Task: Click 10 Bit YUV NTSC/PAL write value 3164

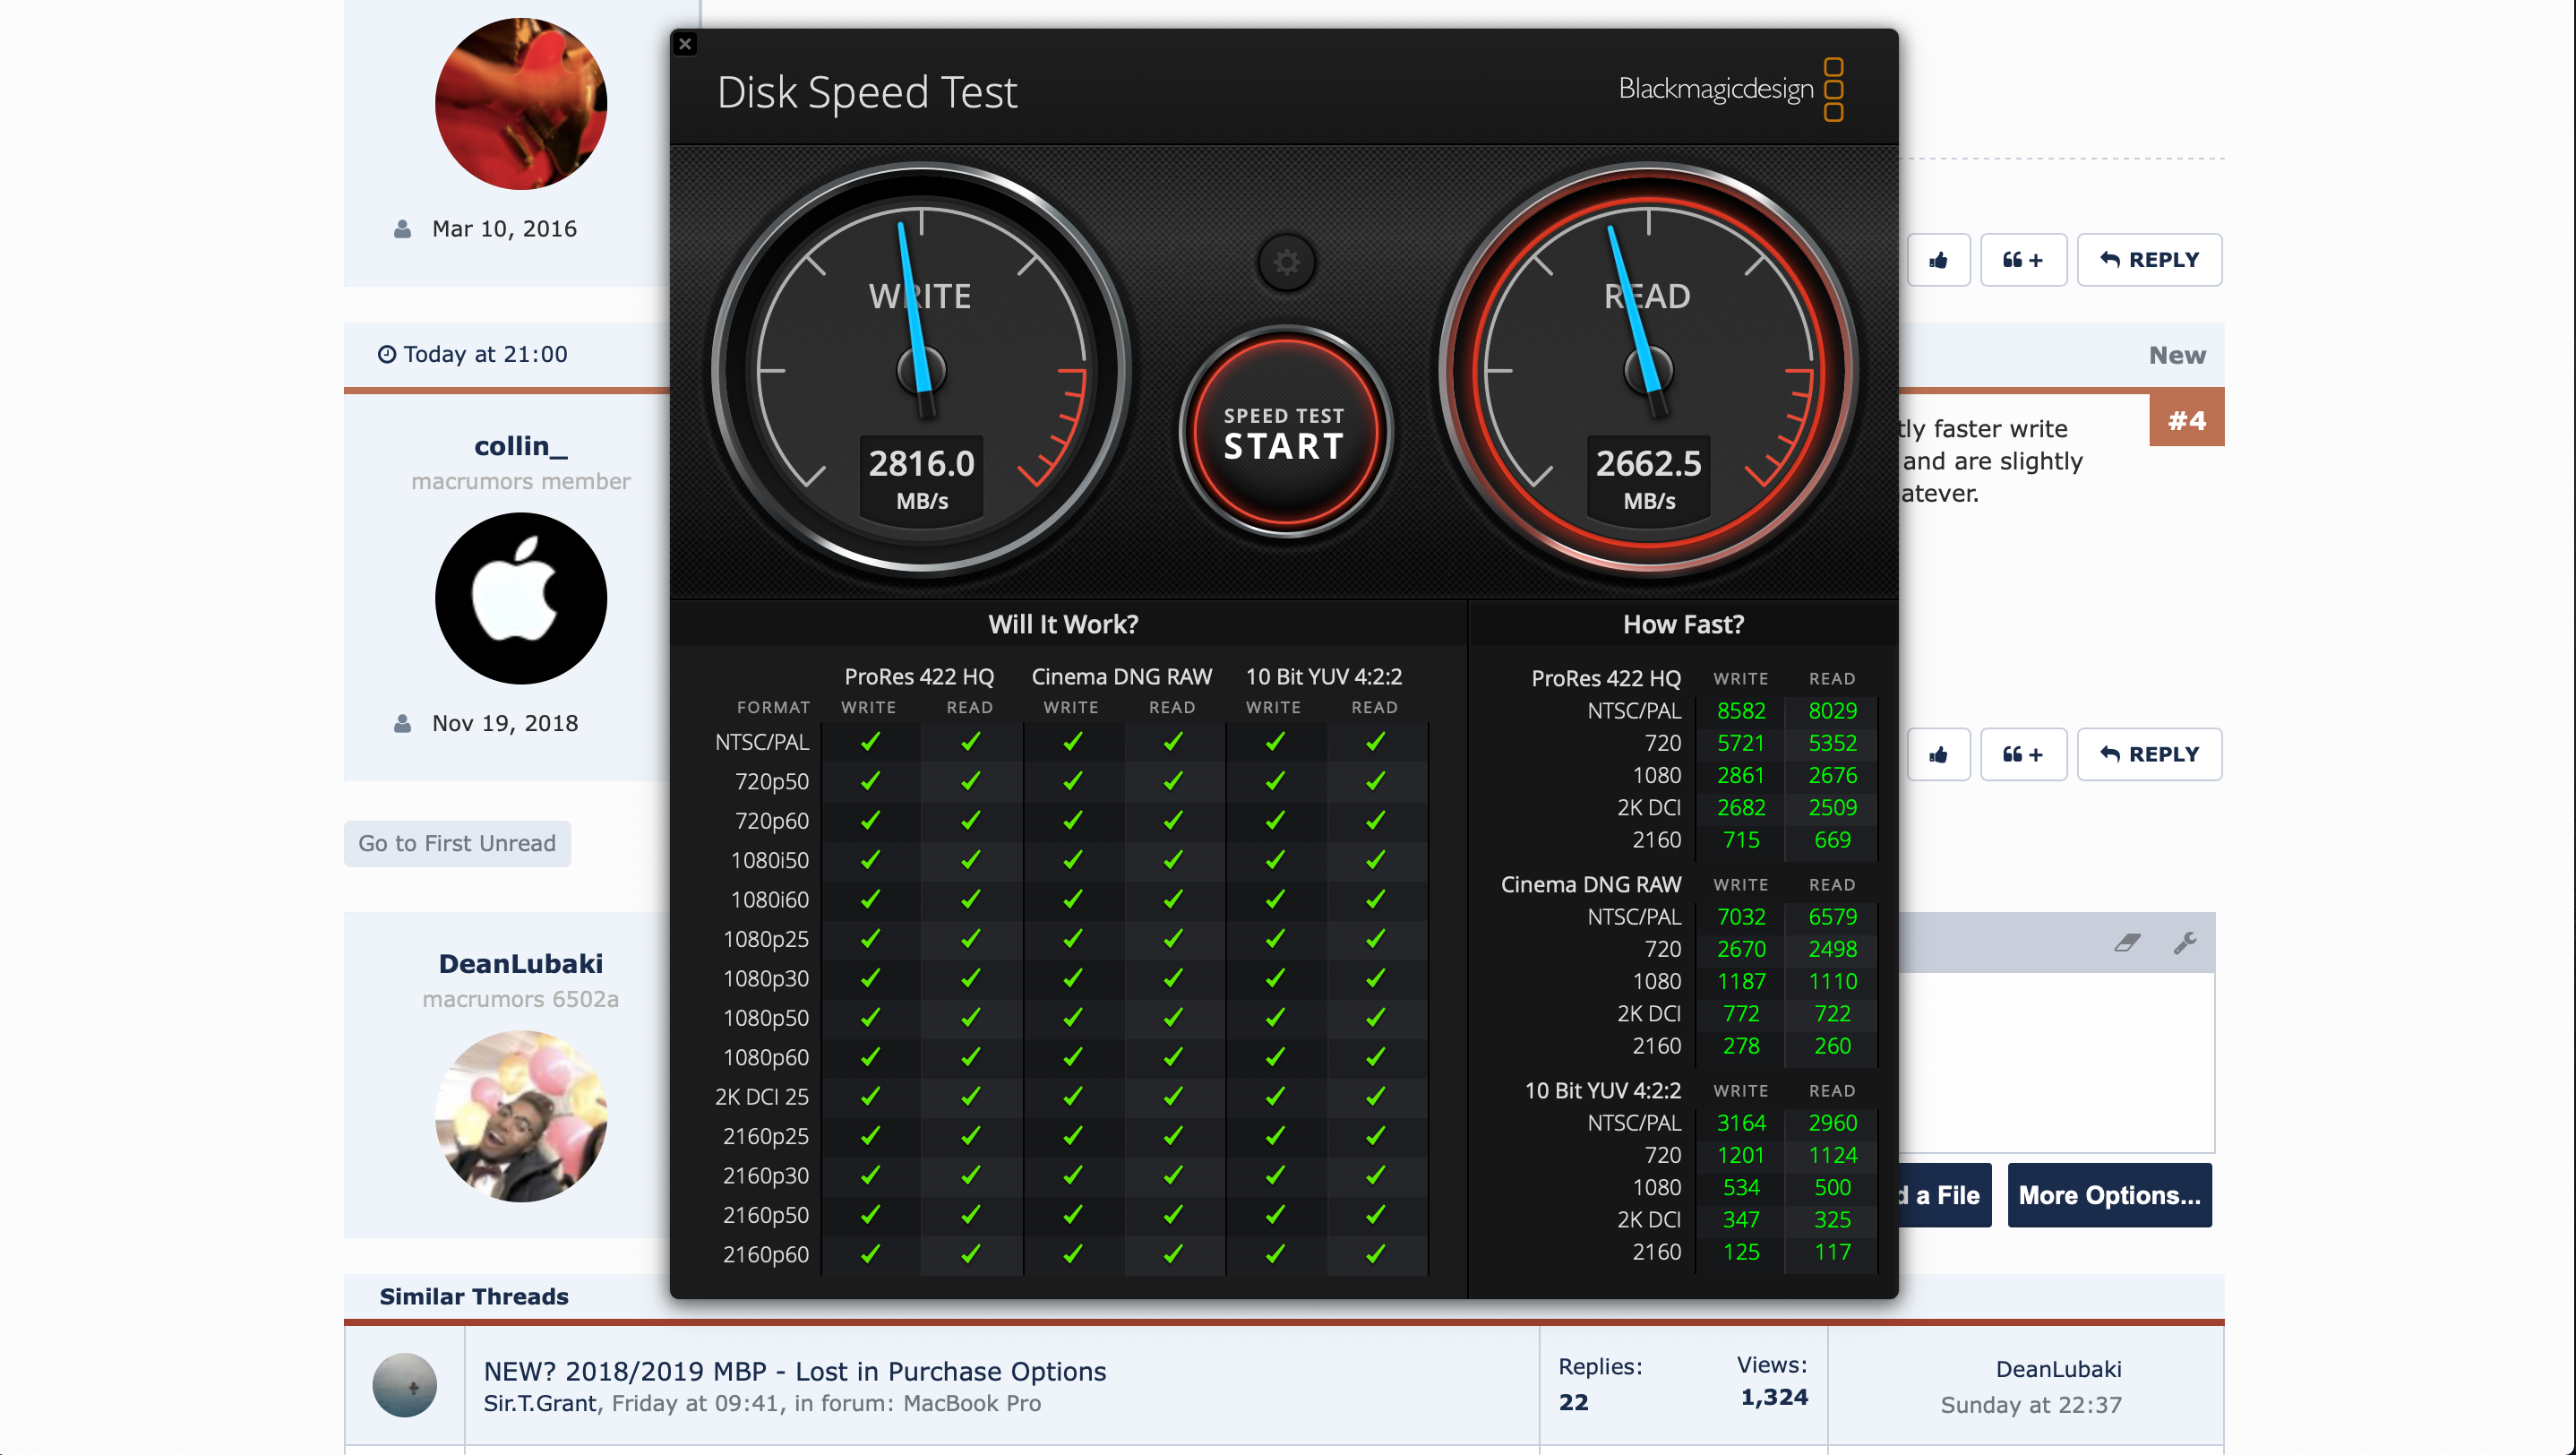Action: 1741,1122
